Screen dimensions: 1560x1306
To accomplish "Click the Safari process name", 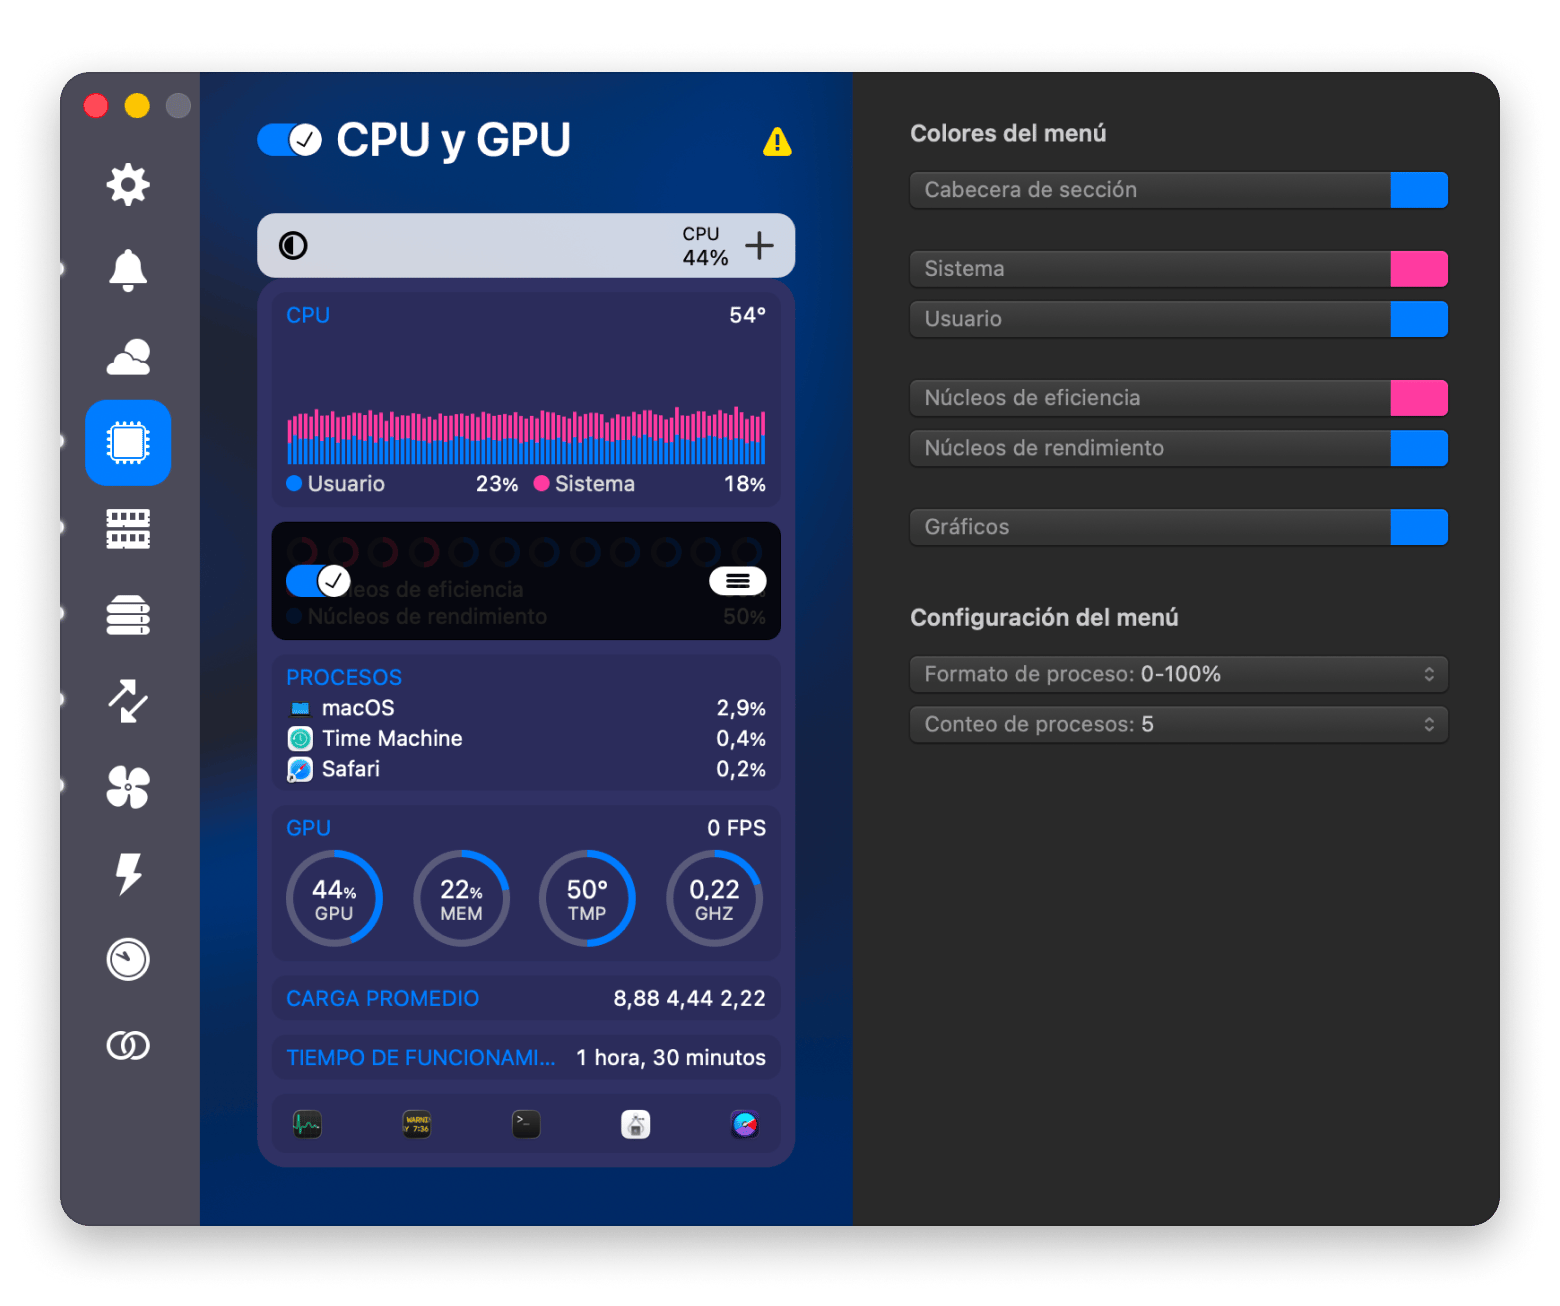I will tap(351, 769).
